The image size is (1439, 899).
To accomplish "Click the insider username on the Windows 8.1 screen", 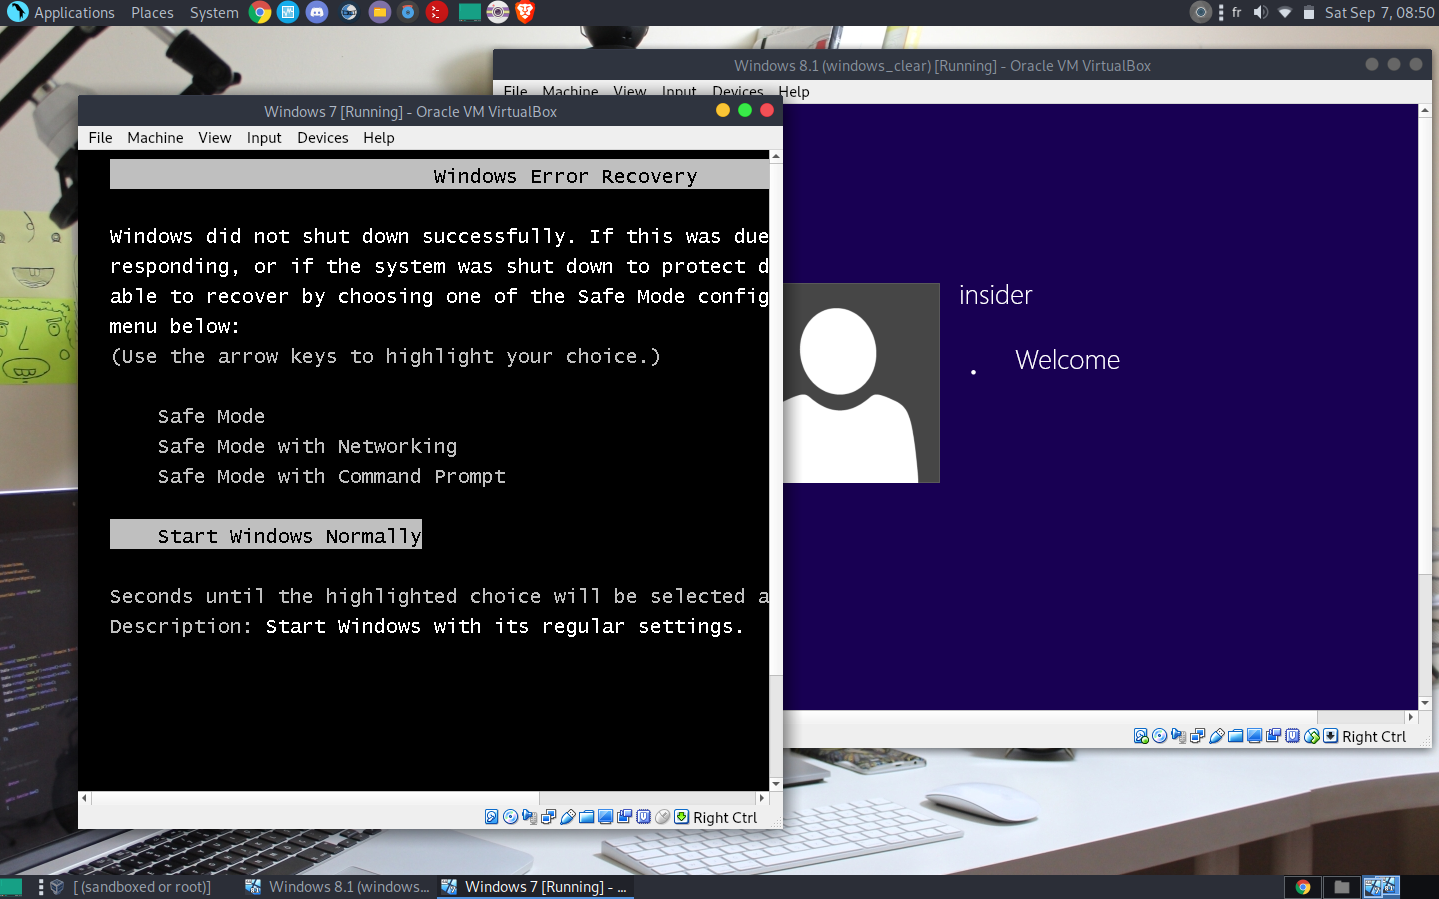I will [x=995, y=295].
